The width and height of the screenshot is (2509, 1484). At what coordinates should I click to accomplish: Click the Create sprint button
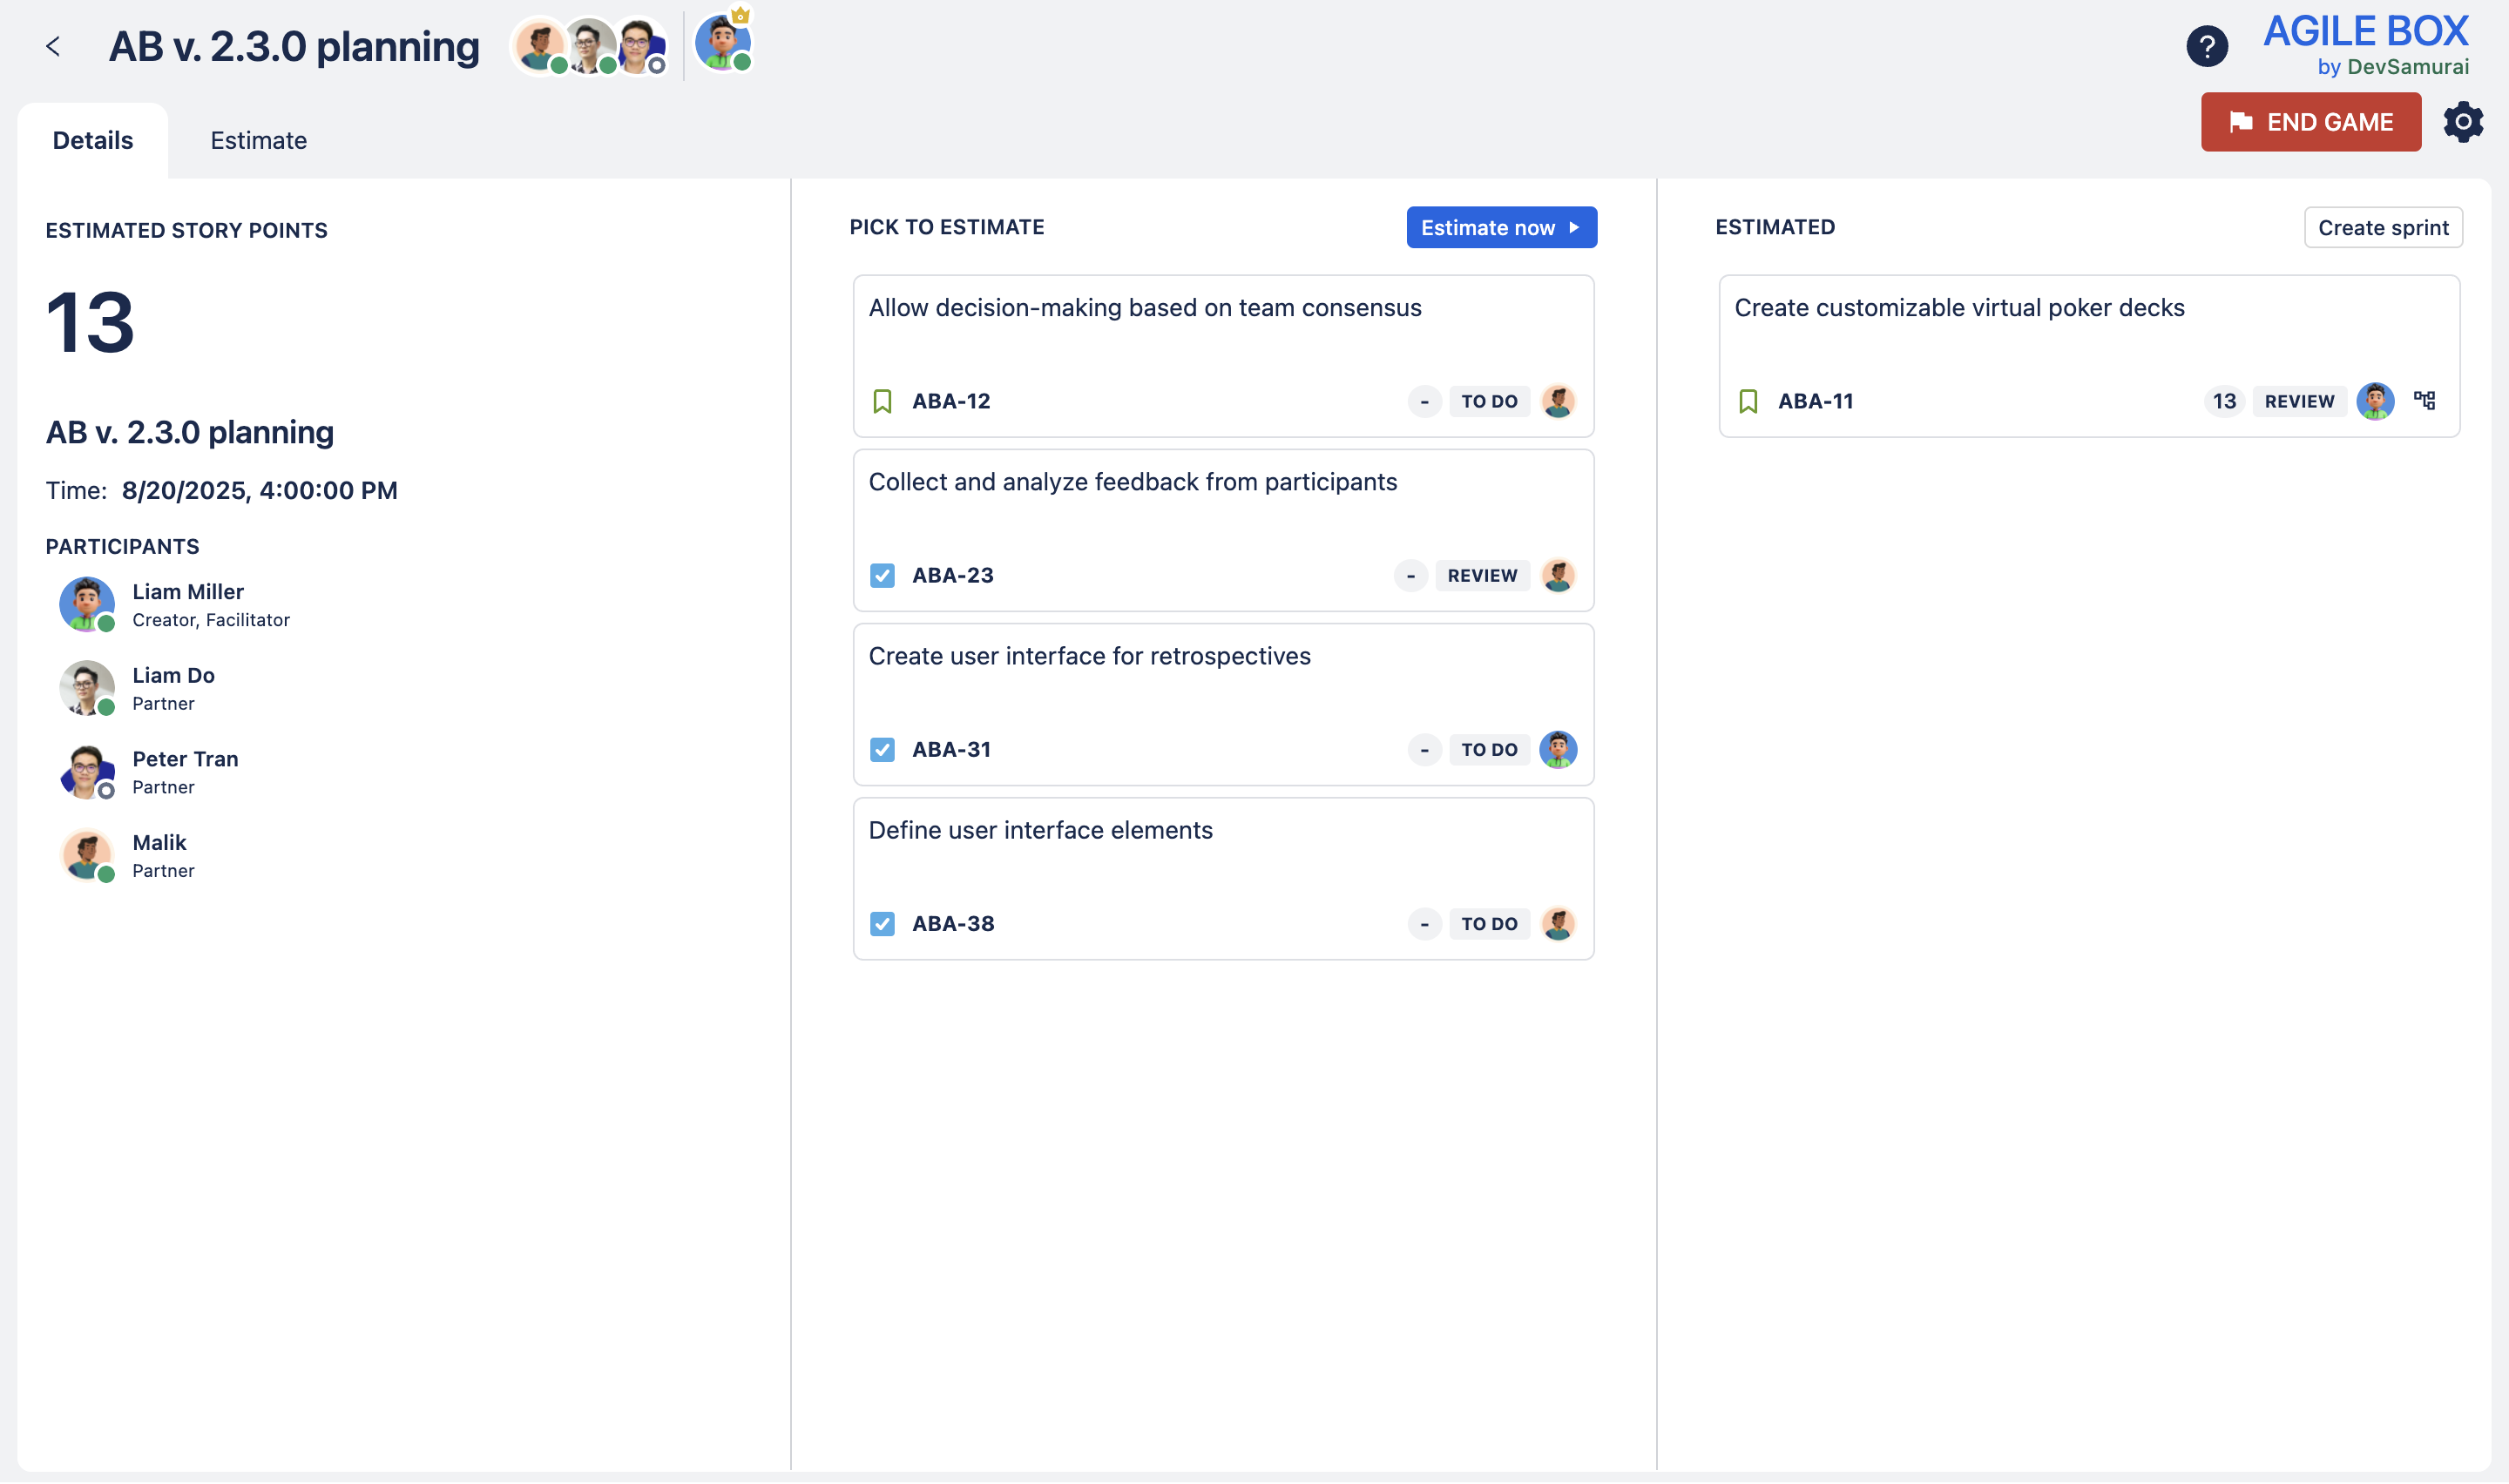[2382, 228]
